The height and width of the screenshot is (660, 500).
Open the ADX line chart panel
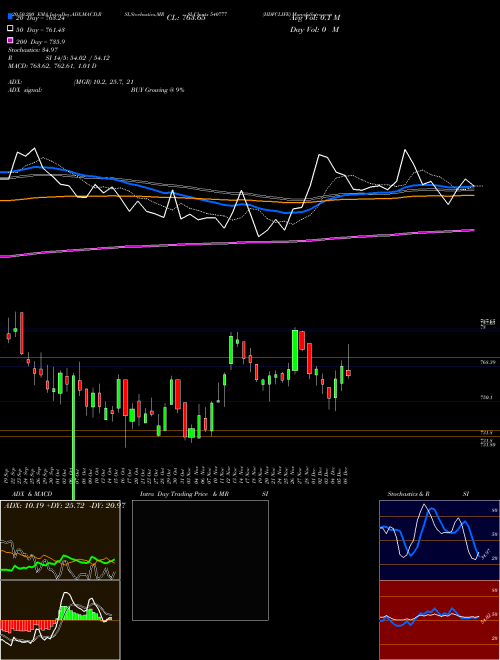[x=60, y=540]
